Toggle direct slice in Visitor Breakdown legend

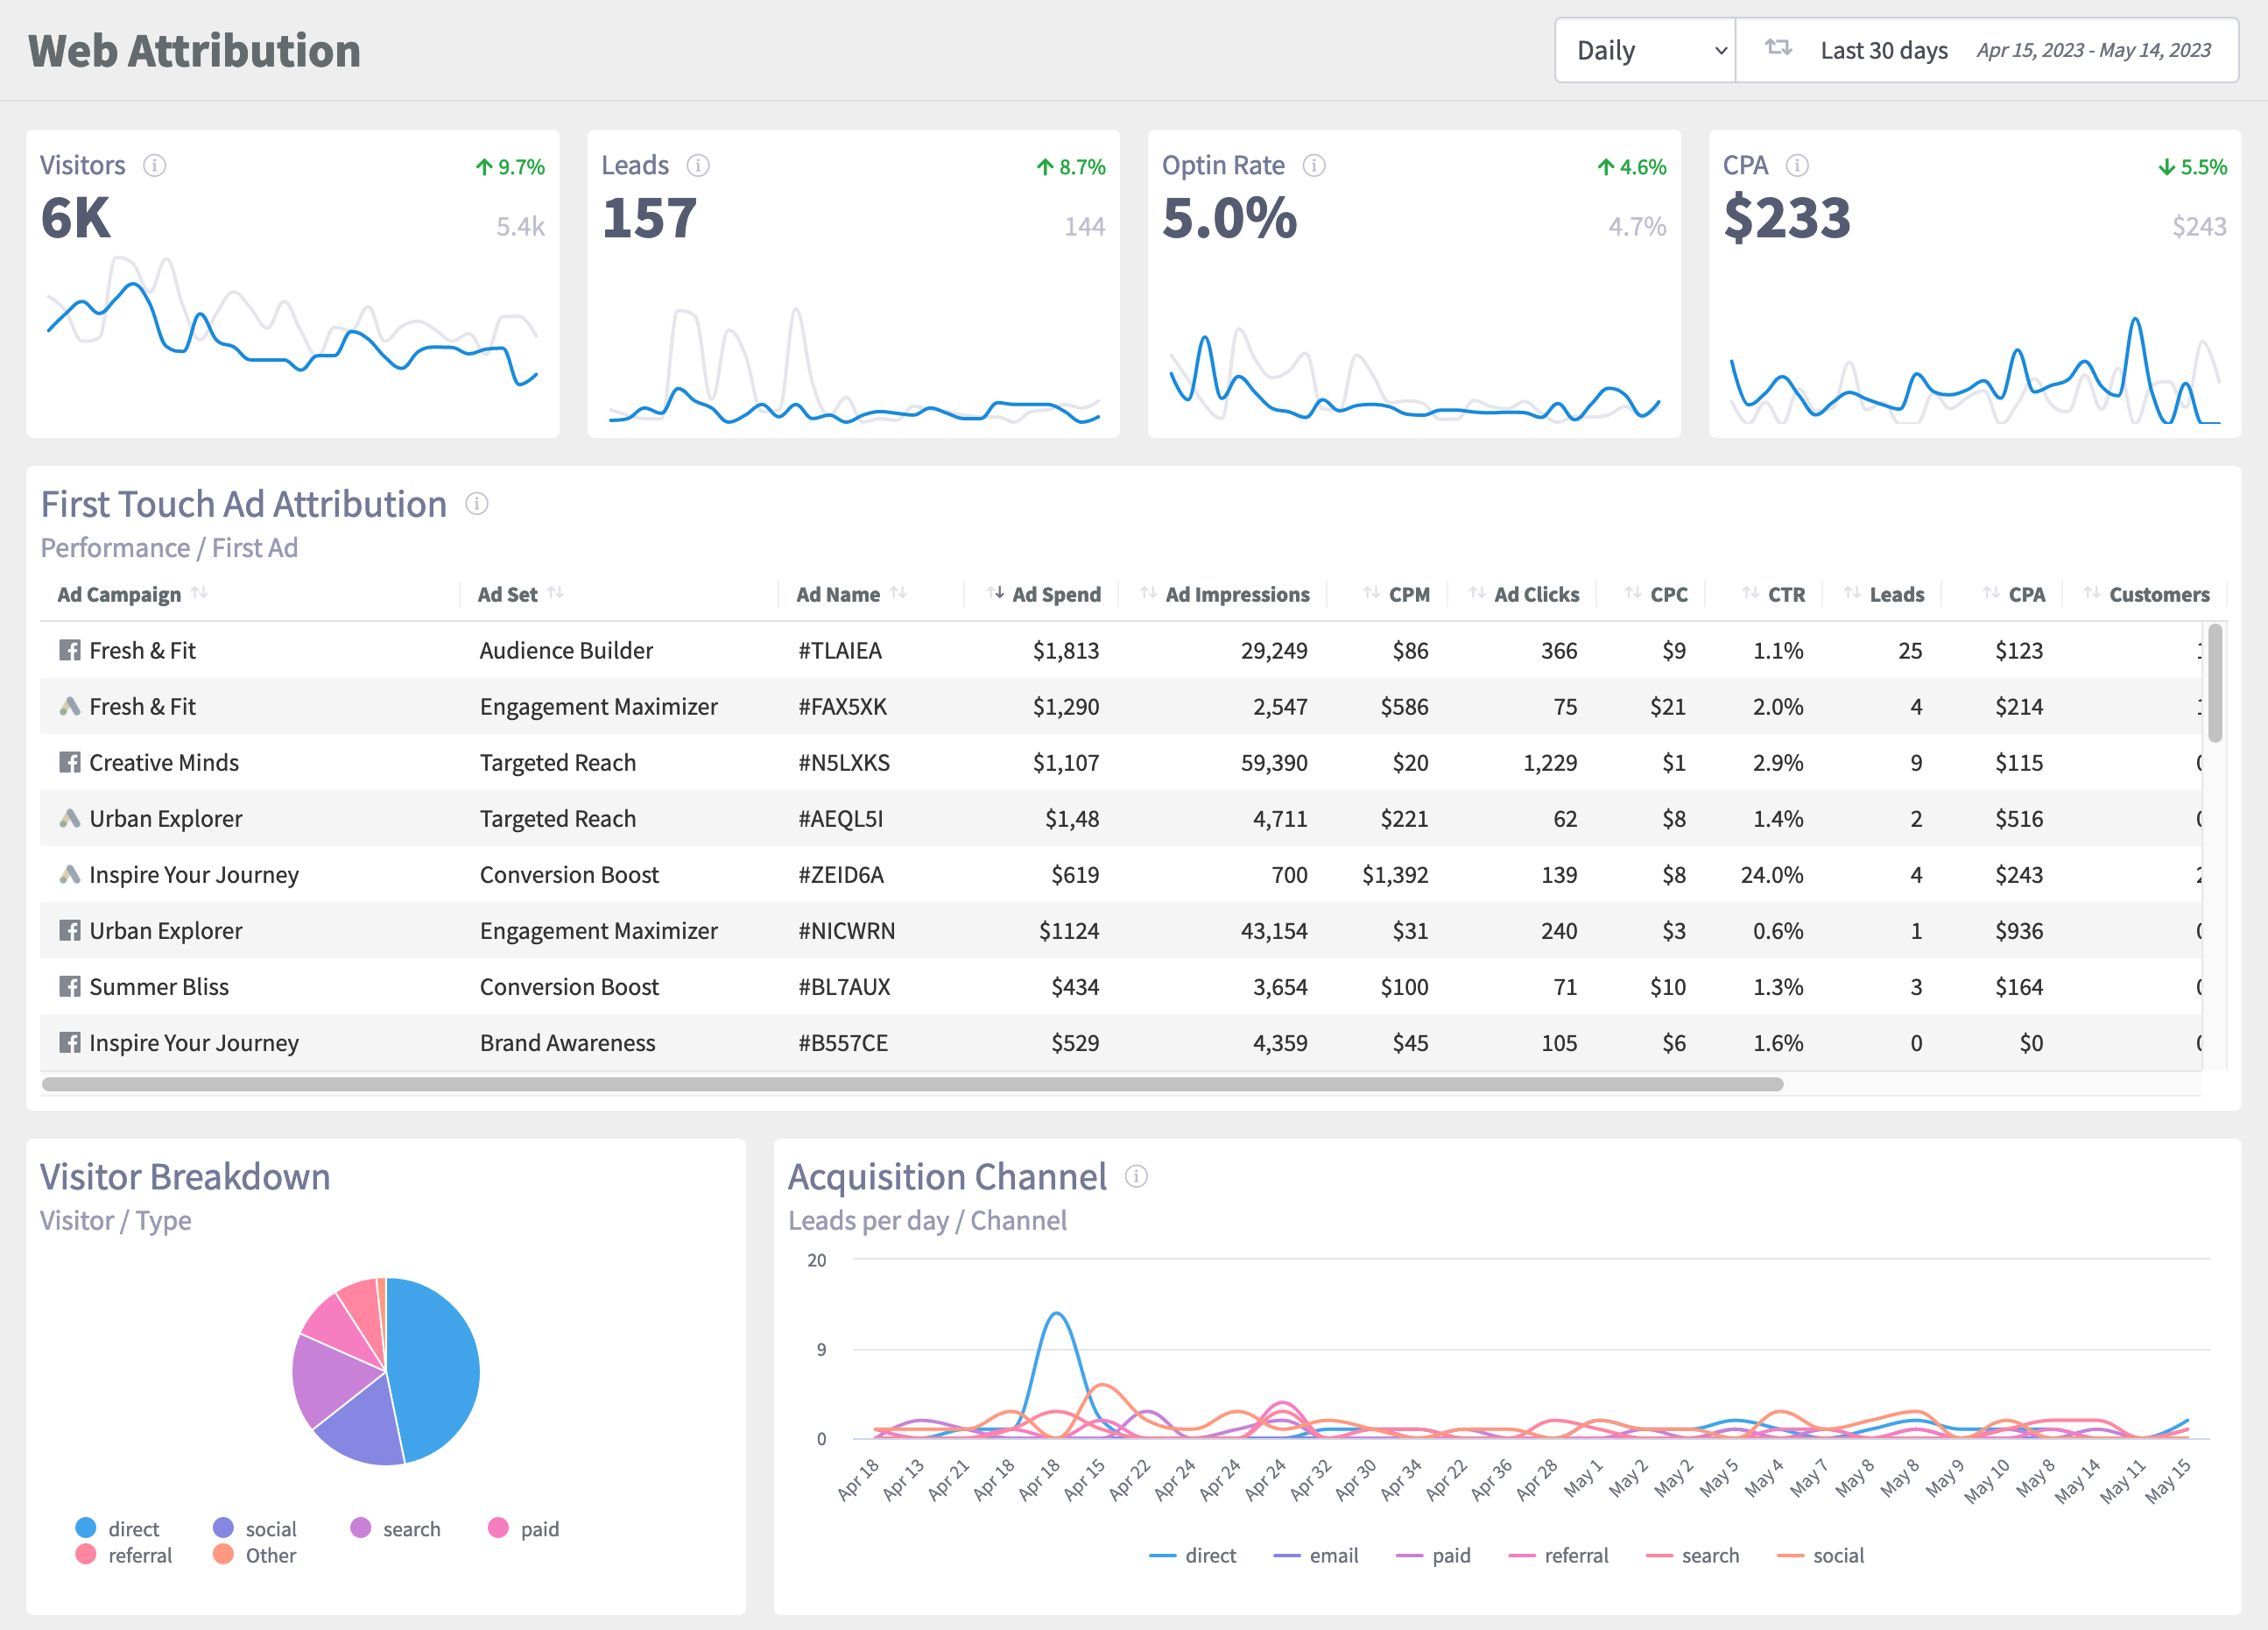coord(118,1528)
